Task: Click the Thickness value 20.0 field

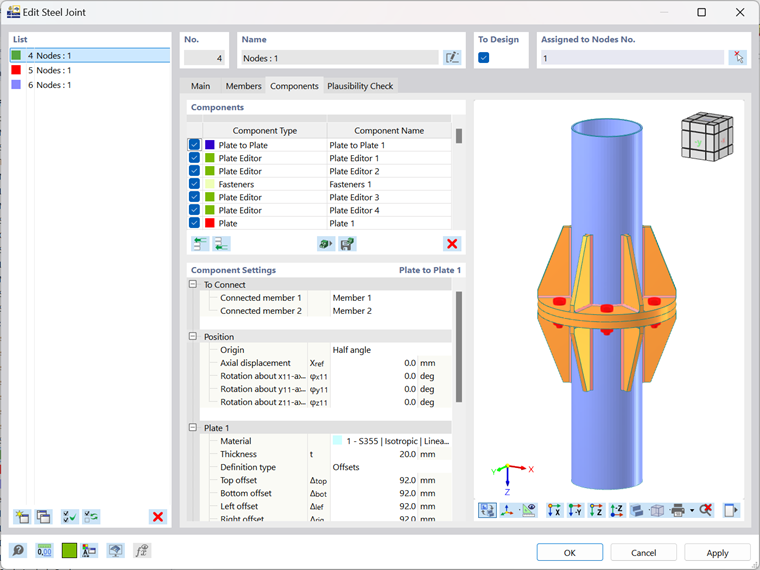Action: (374, 454)
